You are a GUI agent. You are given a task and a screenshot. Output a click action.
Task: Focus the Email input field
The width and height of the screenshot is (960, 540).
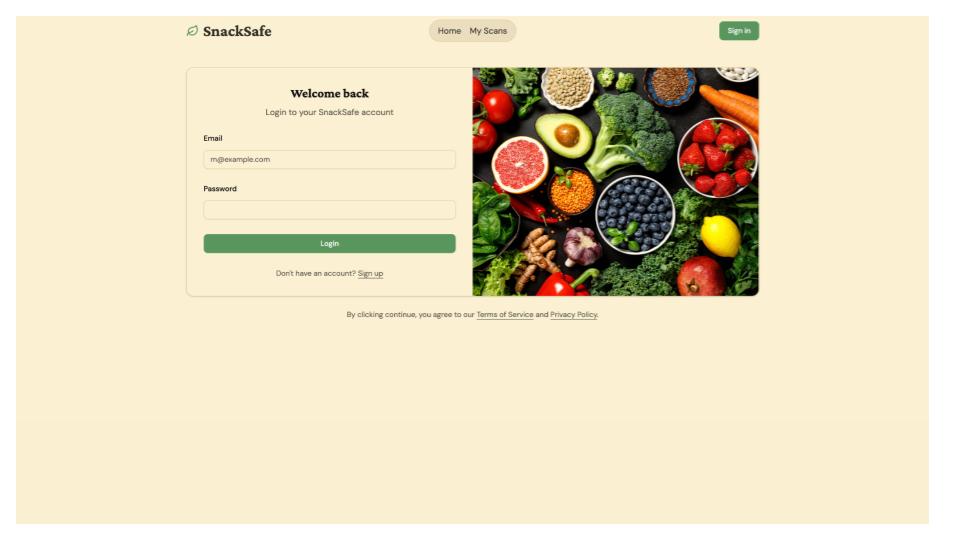coord(329,159)
